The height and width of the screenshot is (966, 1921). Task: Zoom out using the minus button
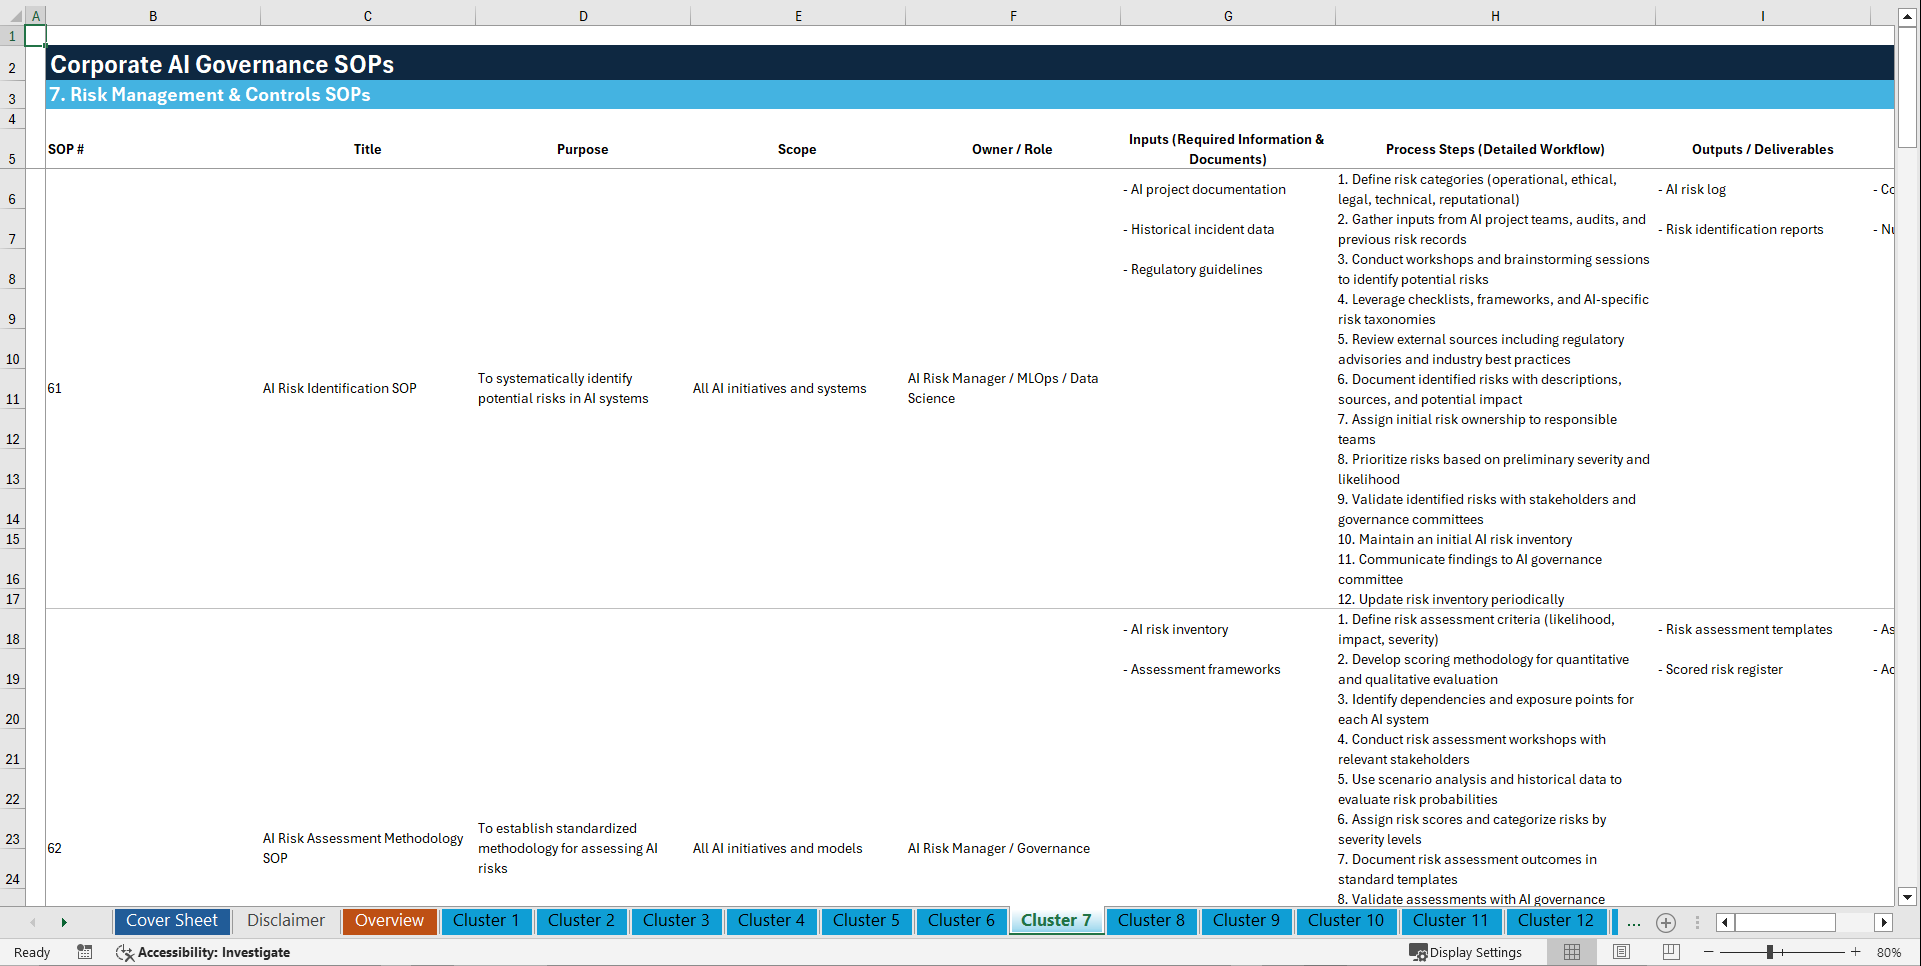[x=1709, y=952]
